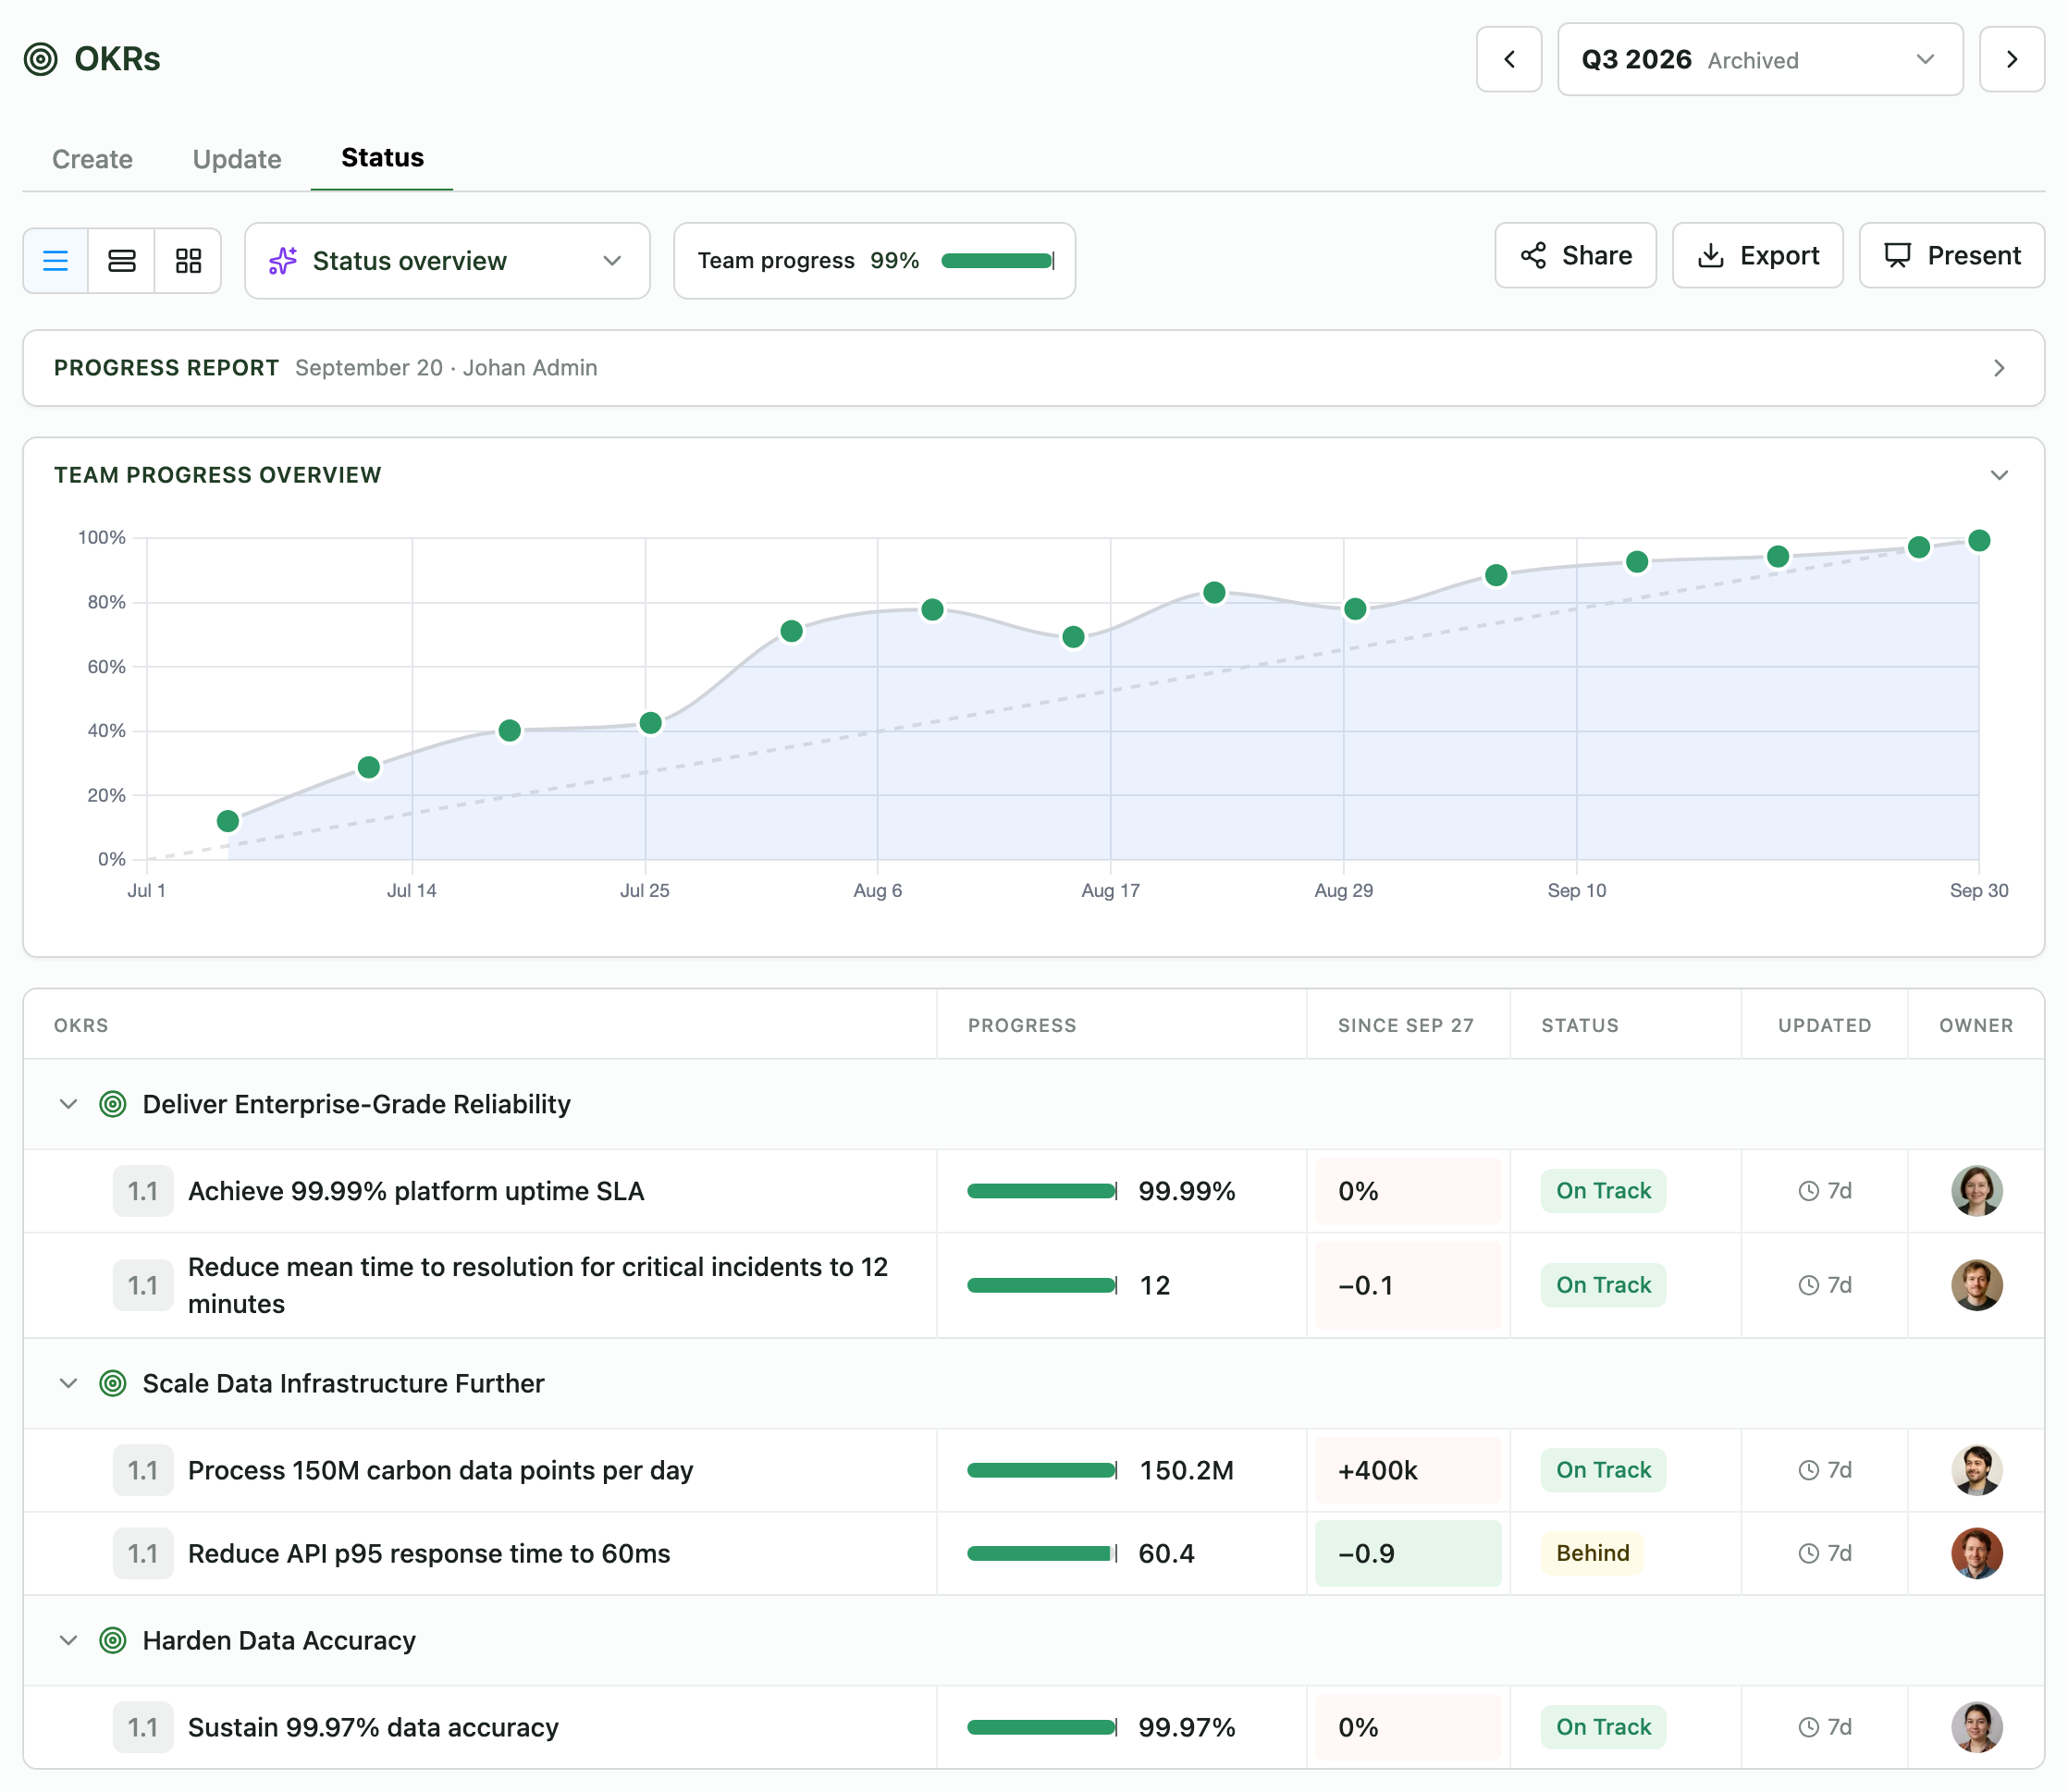Collapse Harden Data Accuracy objective
The height and width of the screenshot is (1792, 2068).
(x=68, y=1640)
